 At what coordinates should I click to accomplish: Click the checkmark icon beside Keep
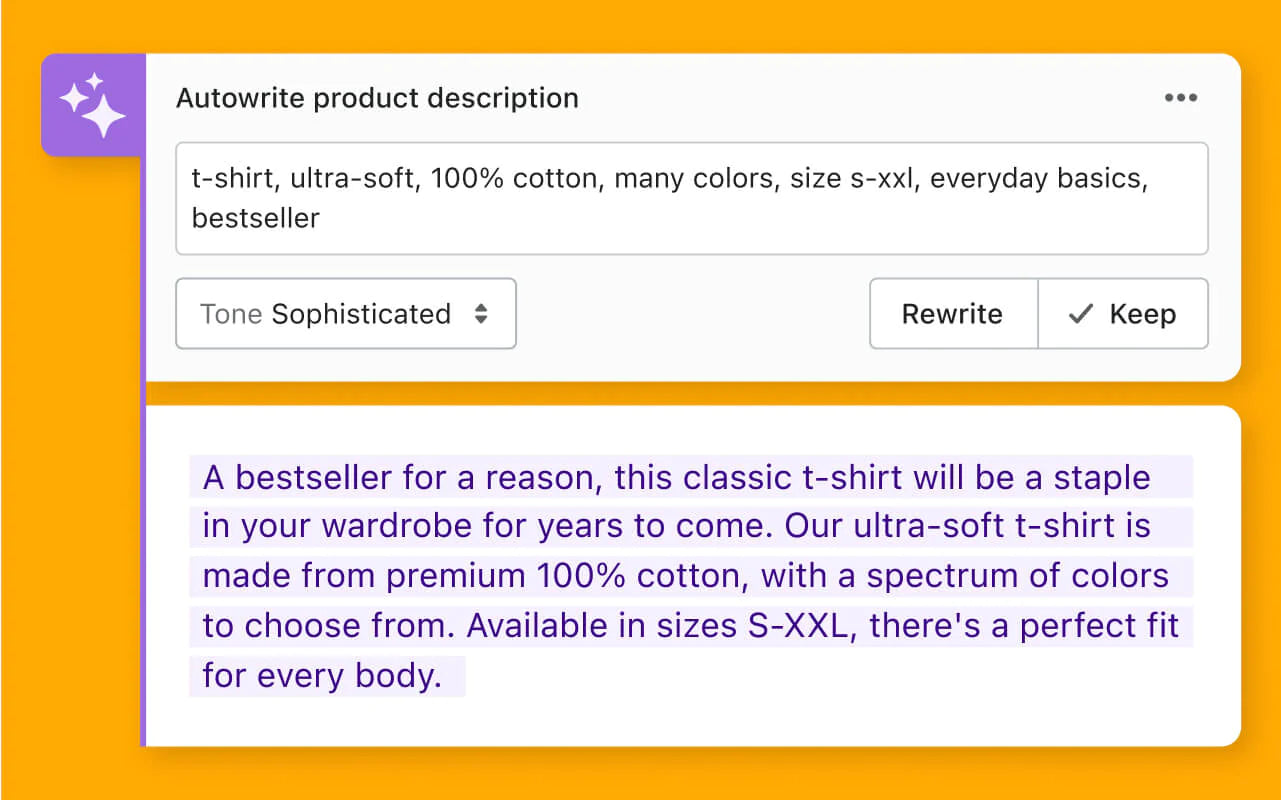[x=1081, y=314]
